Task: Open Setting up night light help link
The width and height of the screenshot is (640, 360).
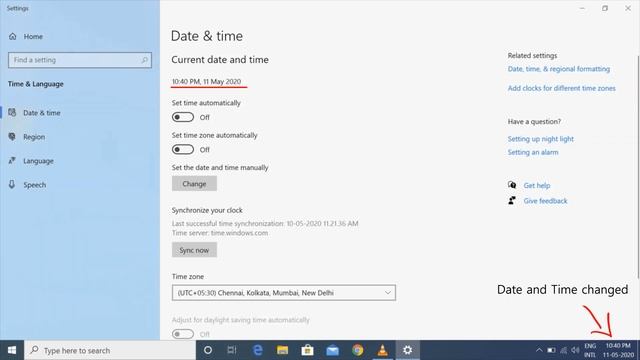Action: click(x=541, y=139)
